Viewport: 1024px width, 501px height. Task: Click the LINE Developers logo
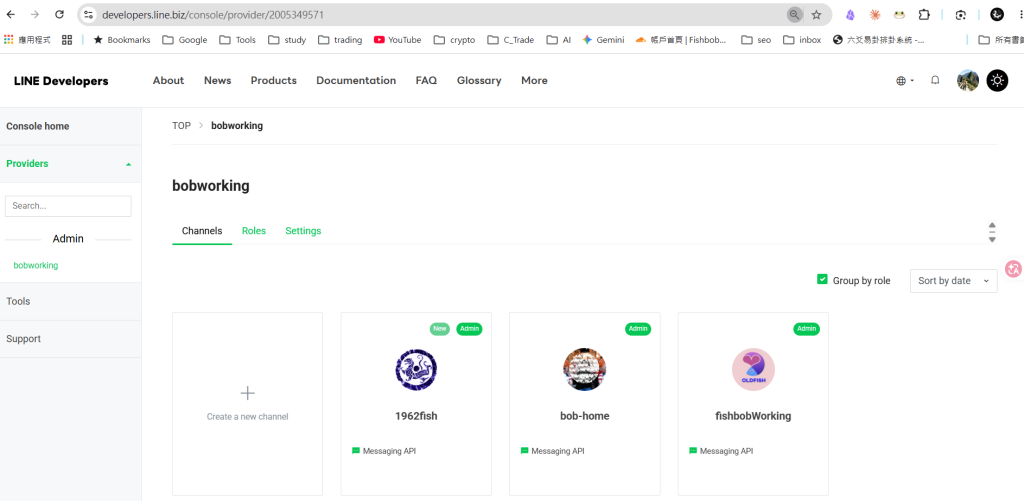61,81
